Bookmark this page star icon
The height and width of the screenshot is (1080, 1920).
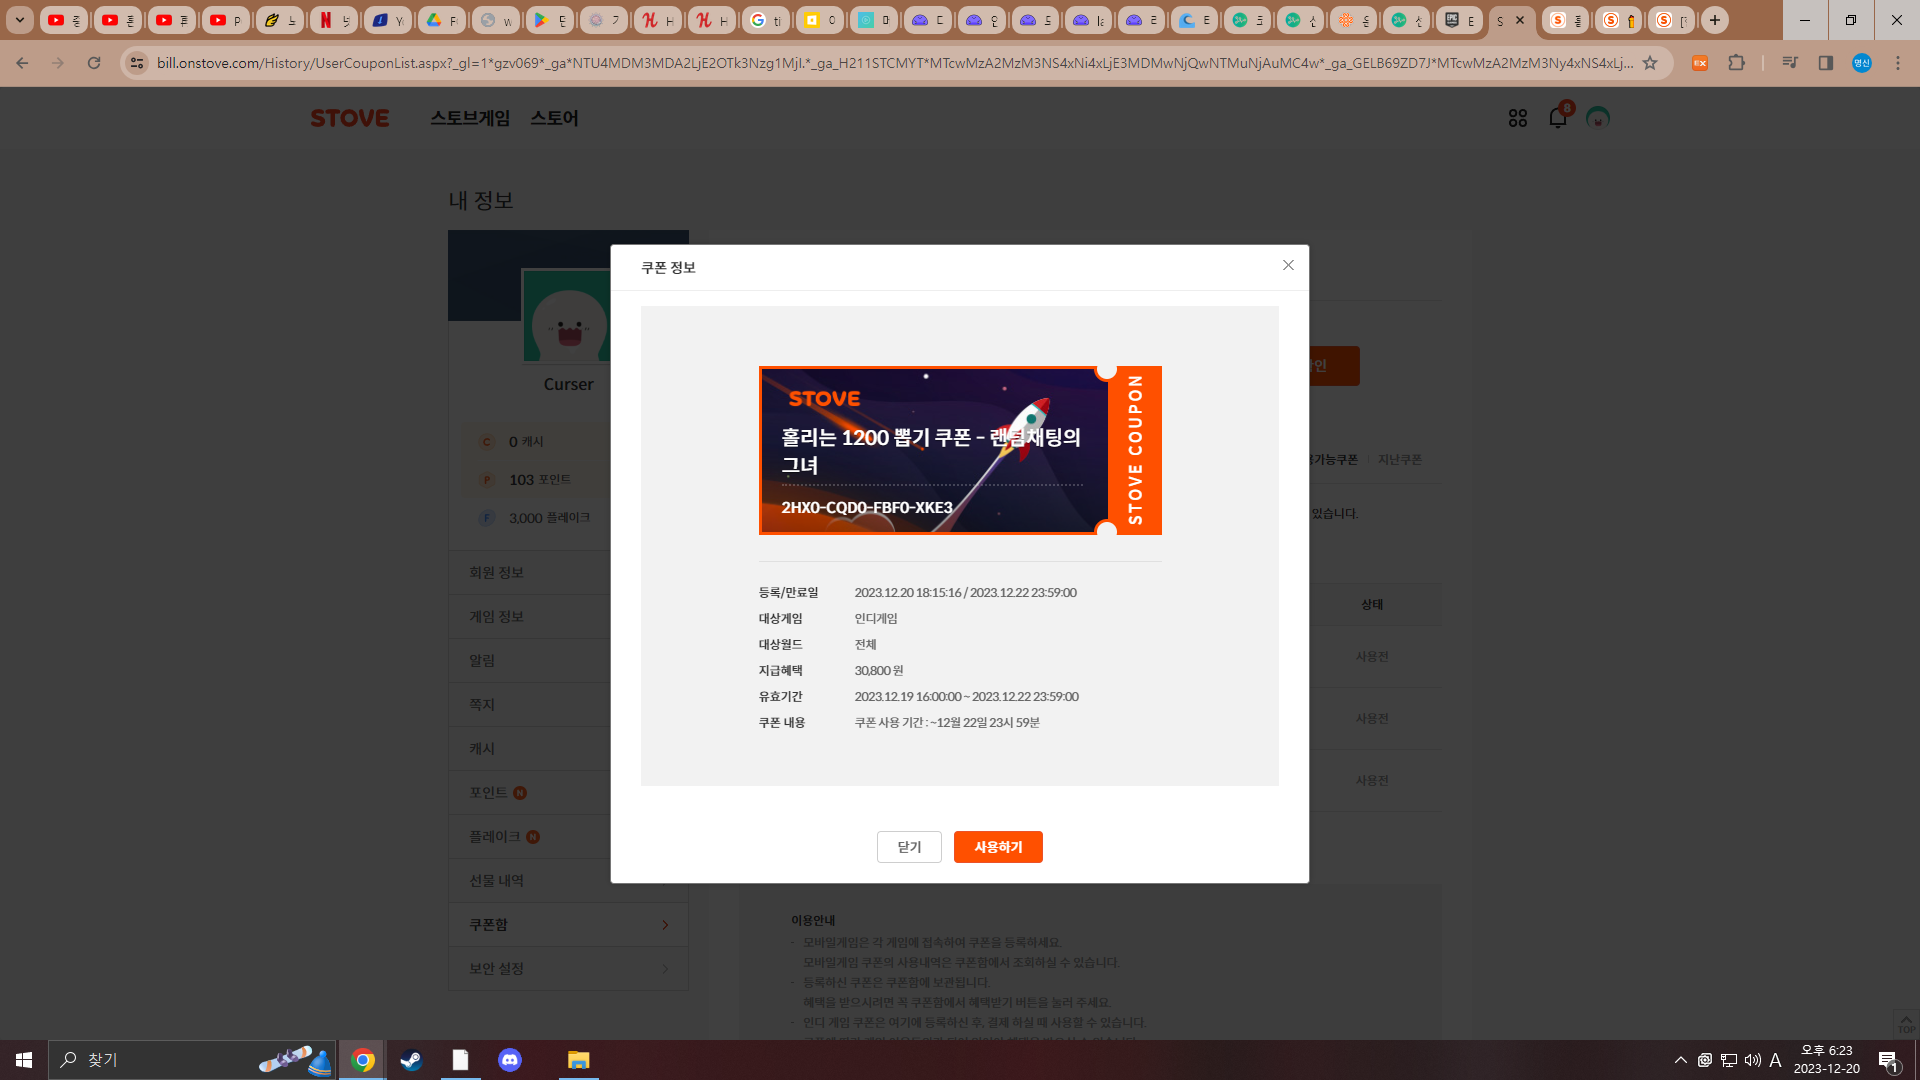(x=1650, y=63)
